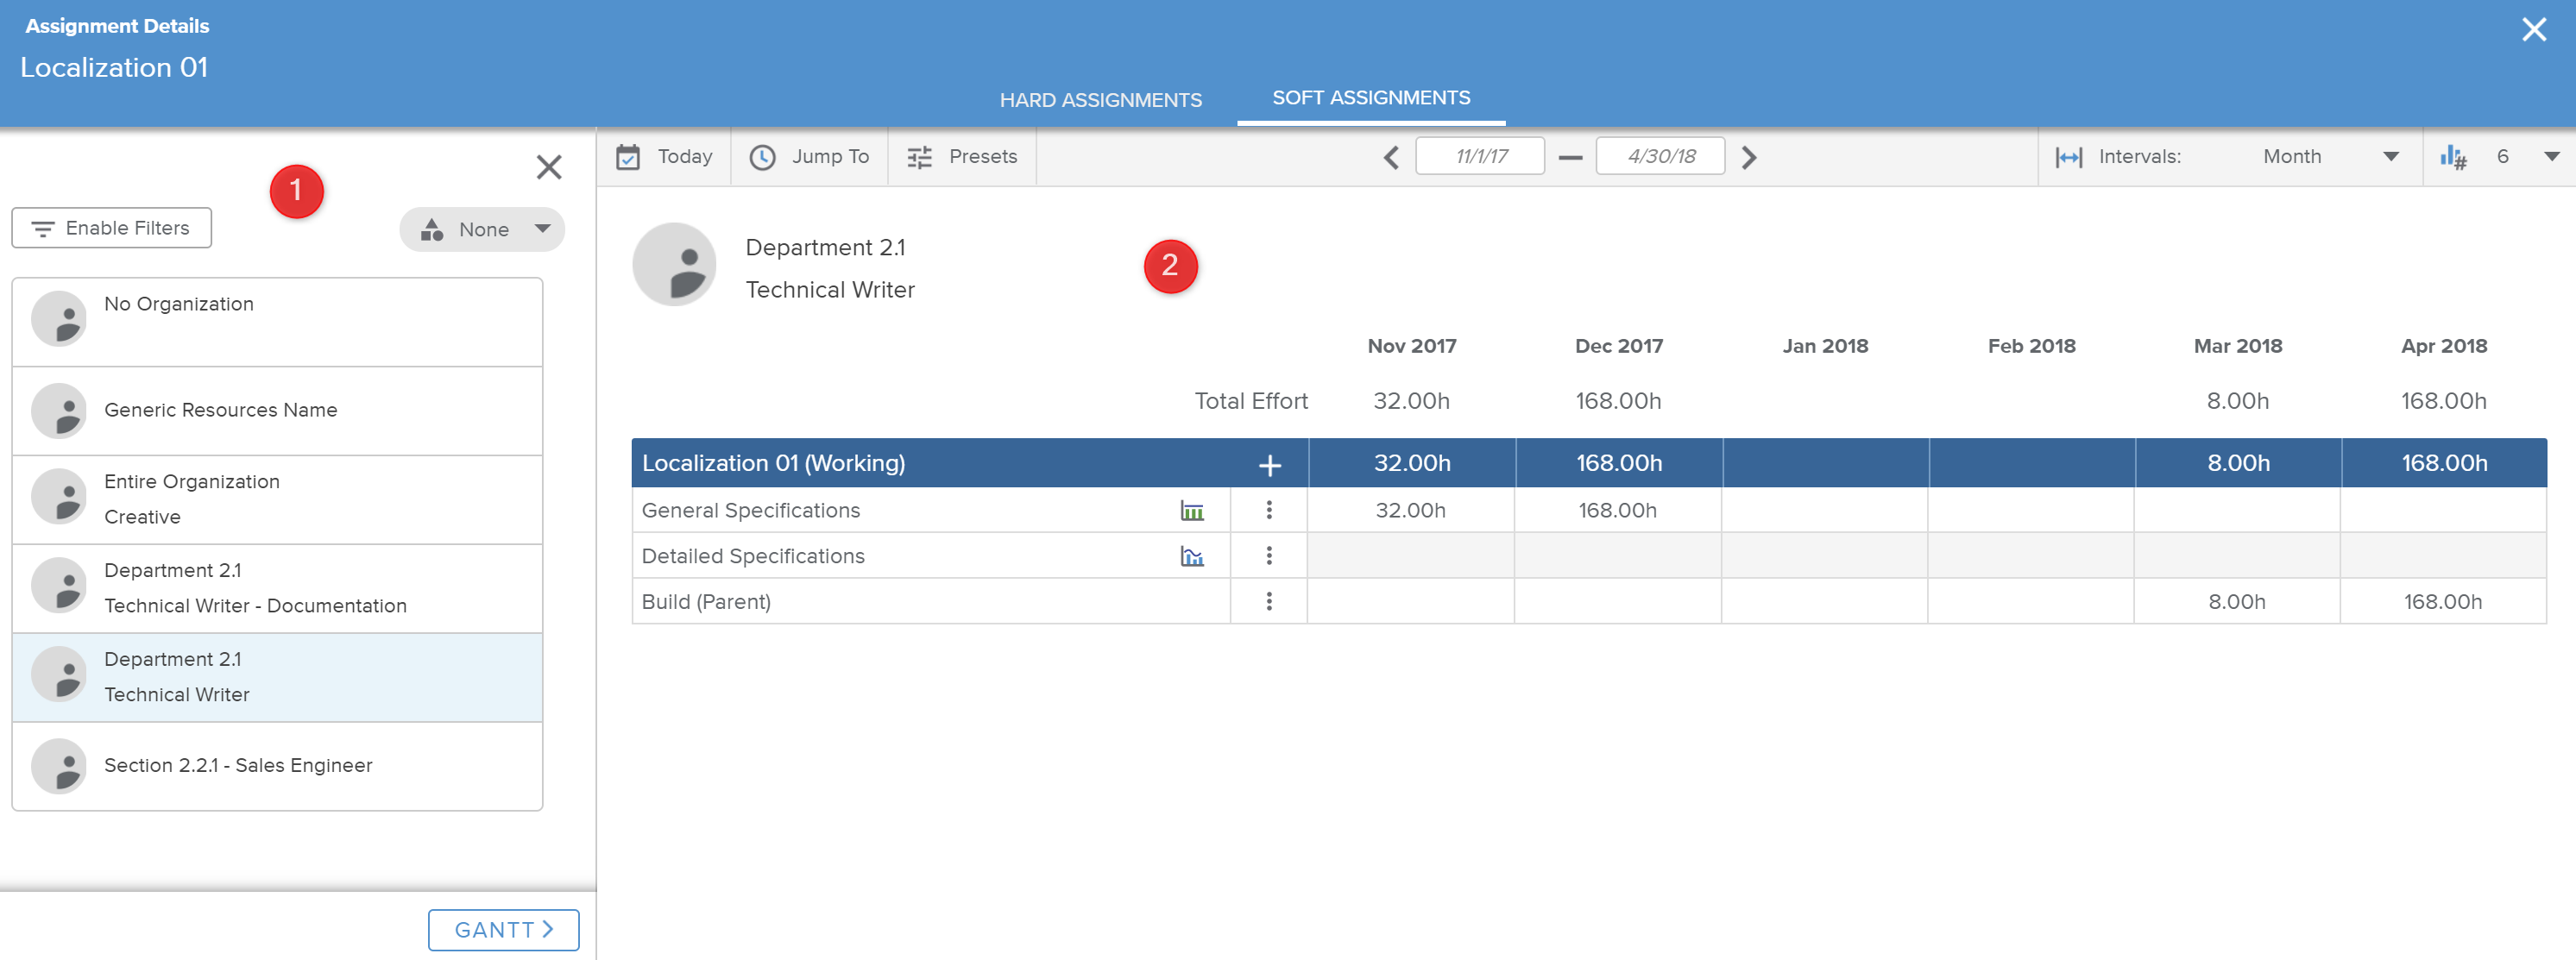The height and width of the screenshot is (960, 2576).
Task: Open chart icon for General Specifications
Action: 1191,511
